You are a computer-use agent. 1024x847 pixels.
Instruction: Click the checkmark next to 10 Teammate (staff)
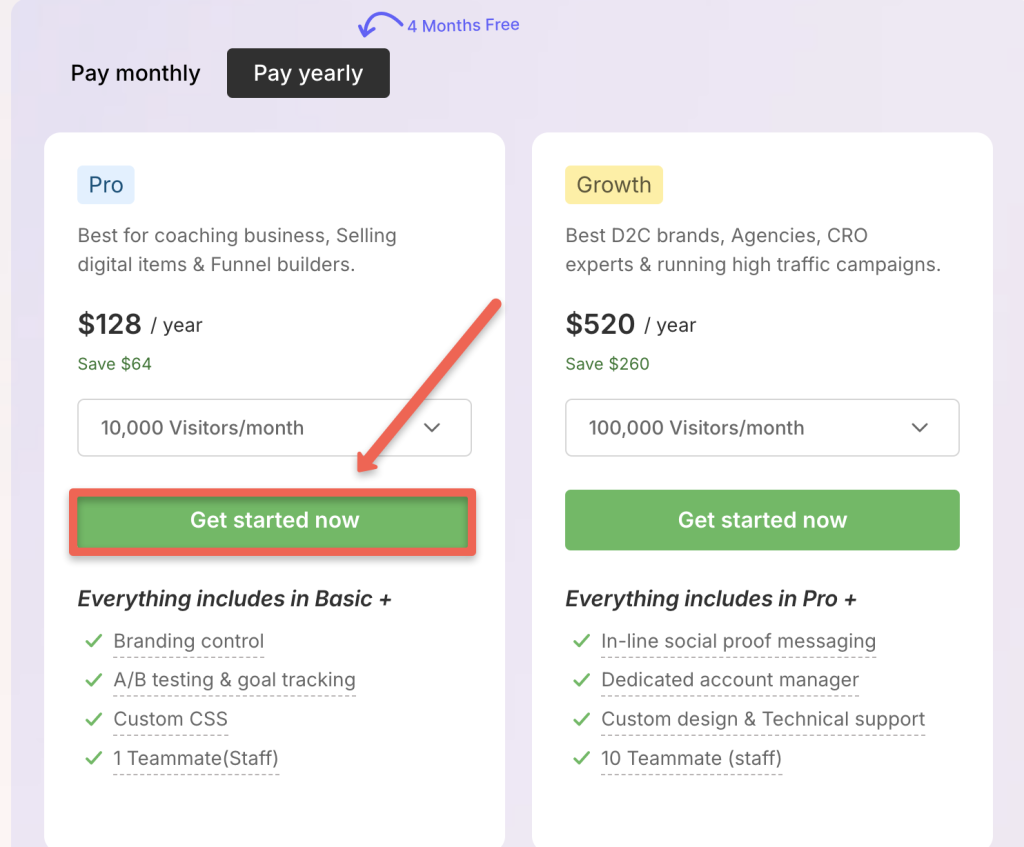point(581,758)
